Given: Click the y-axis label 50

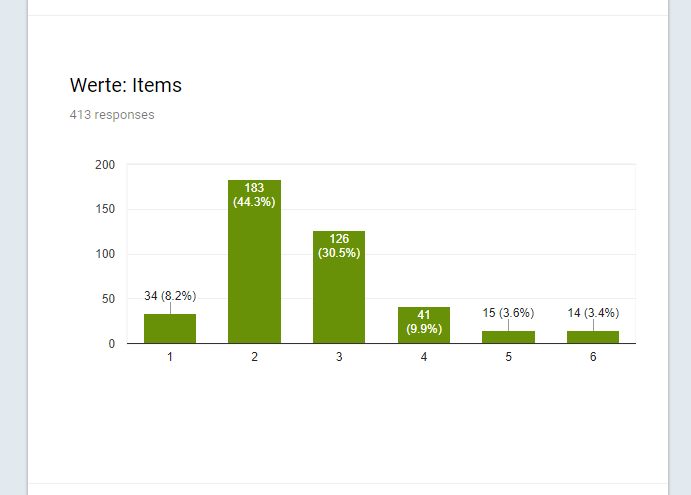Looking at the screenshot, I should [x=108, y=299].
